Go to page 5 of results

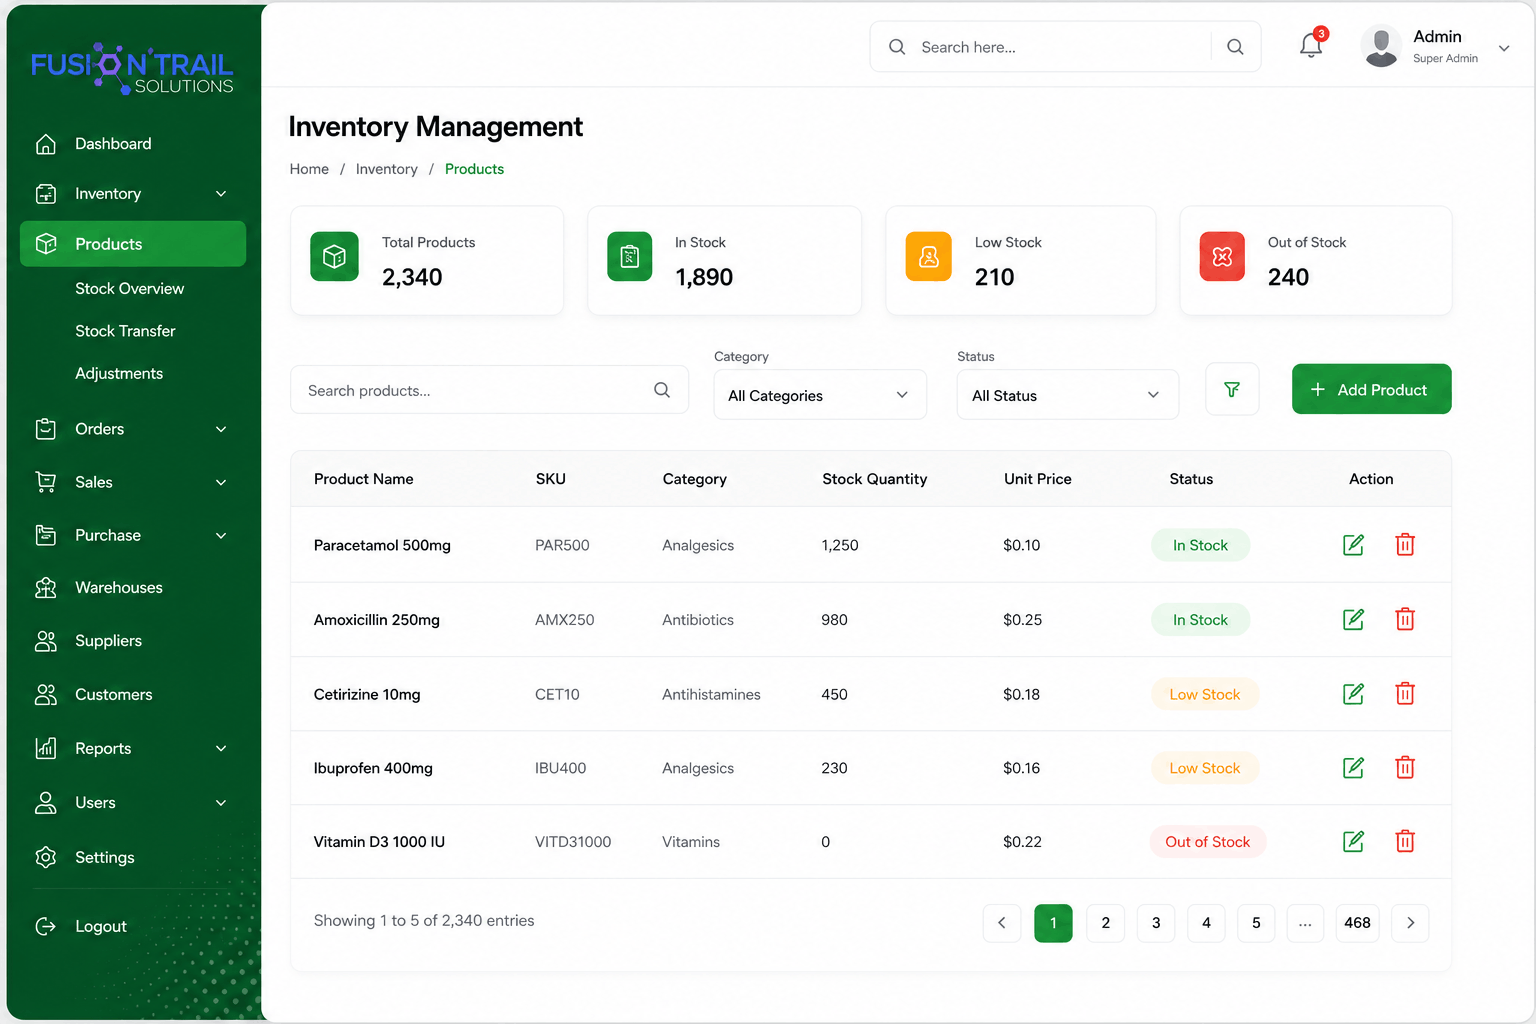coord(1256,923)
